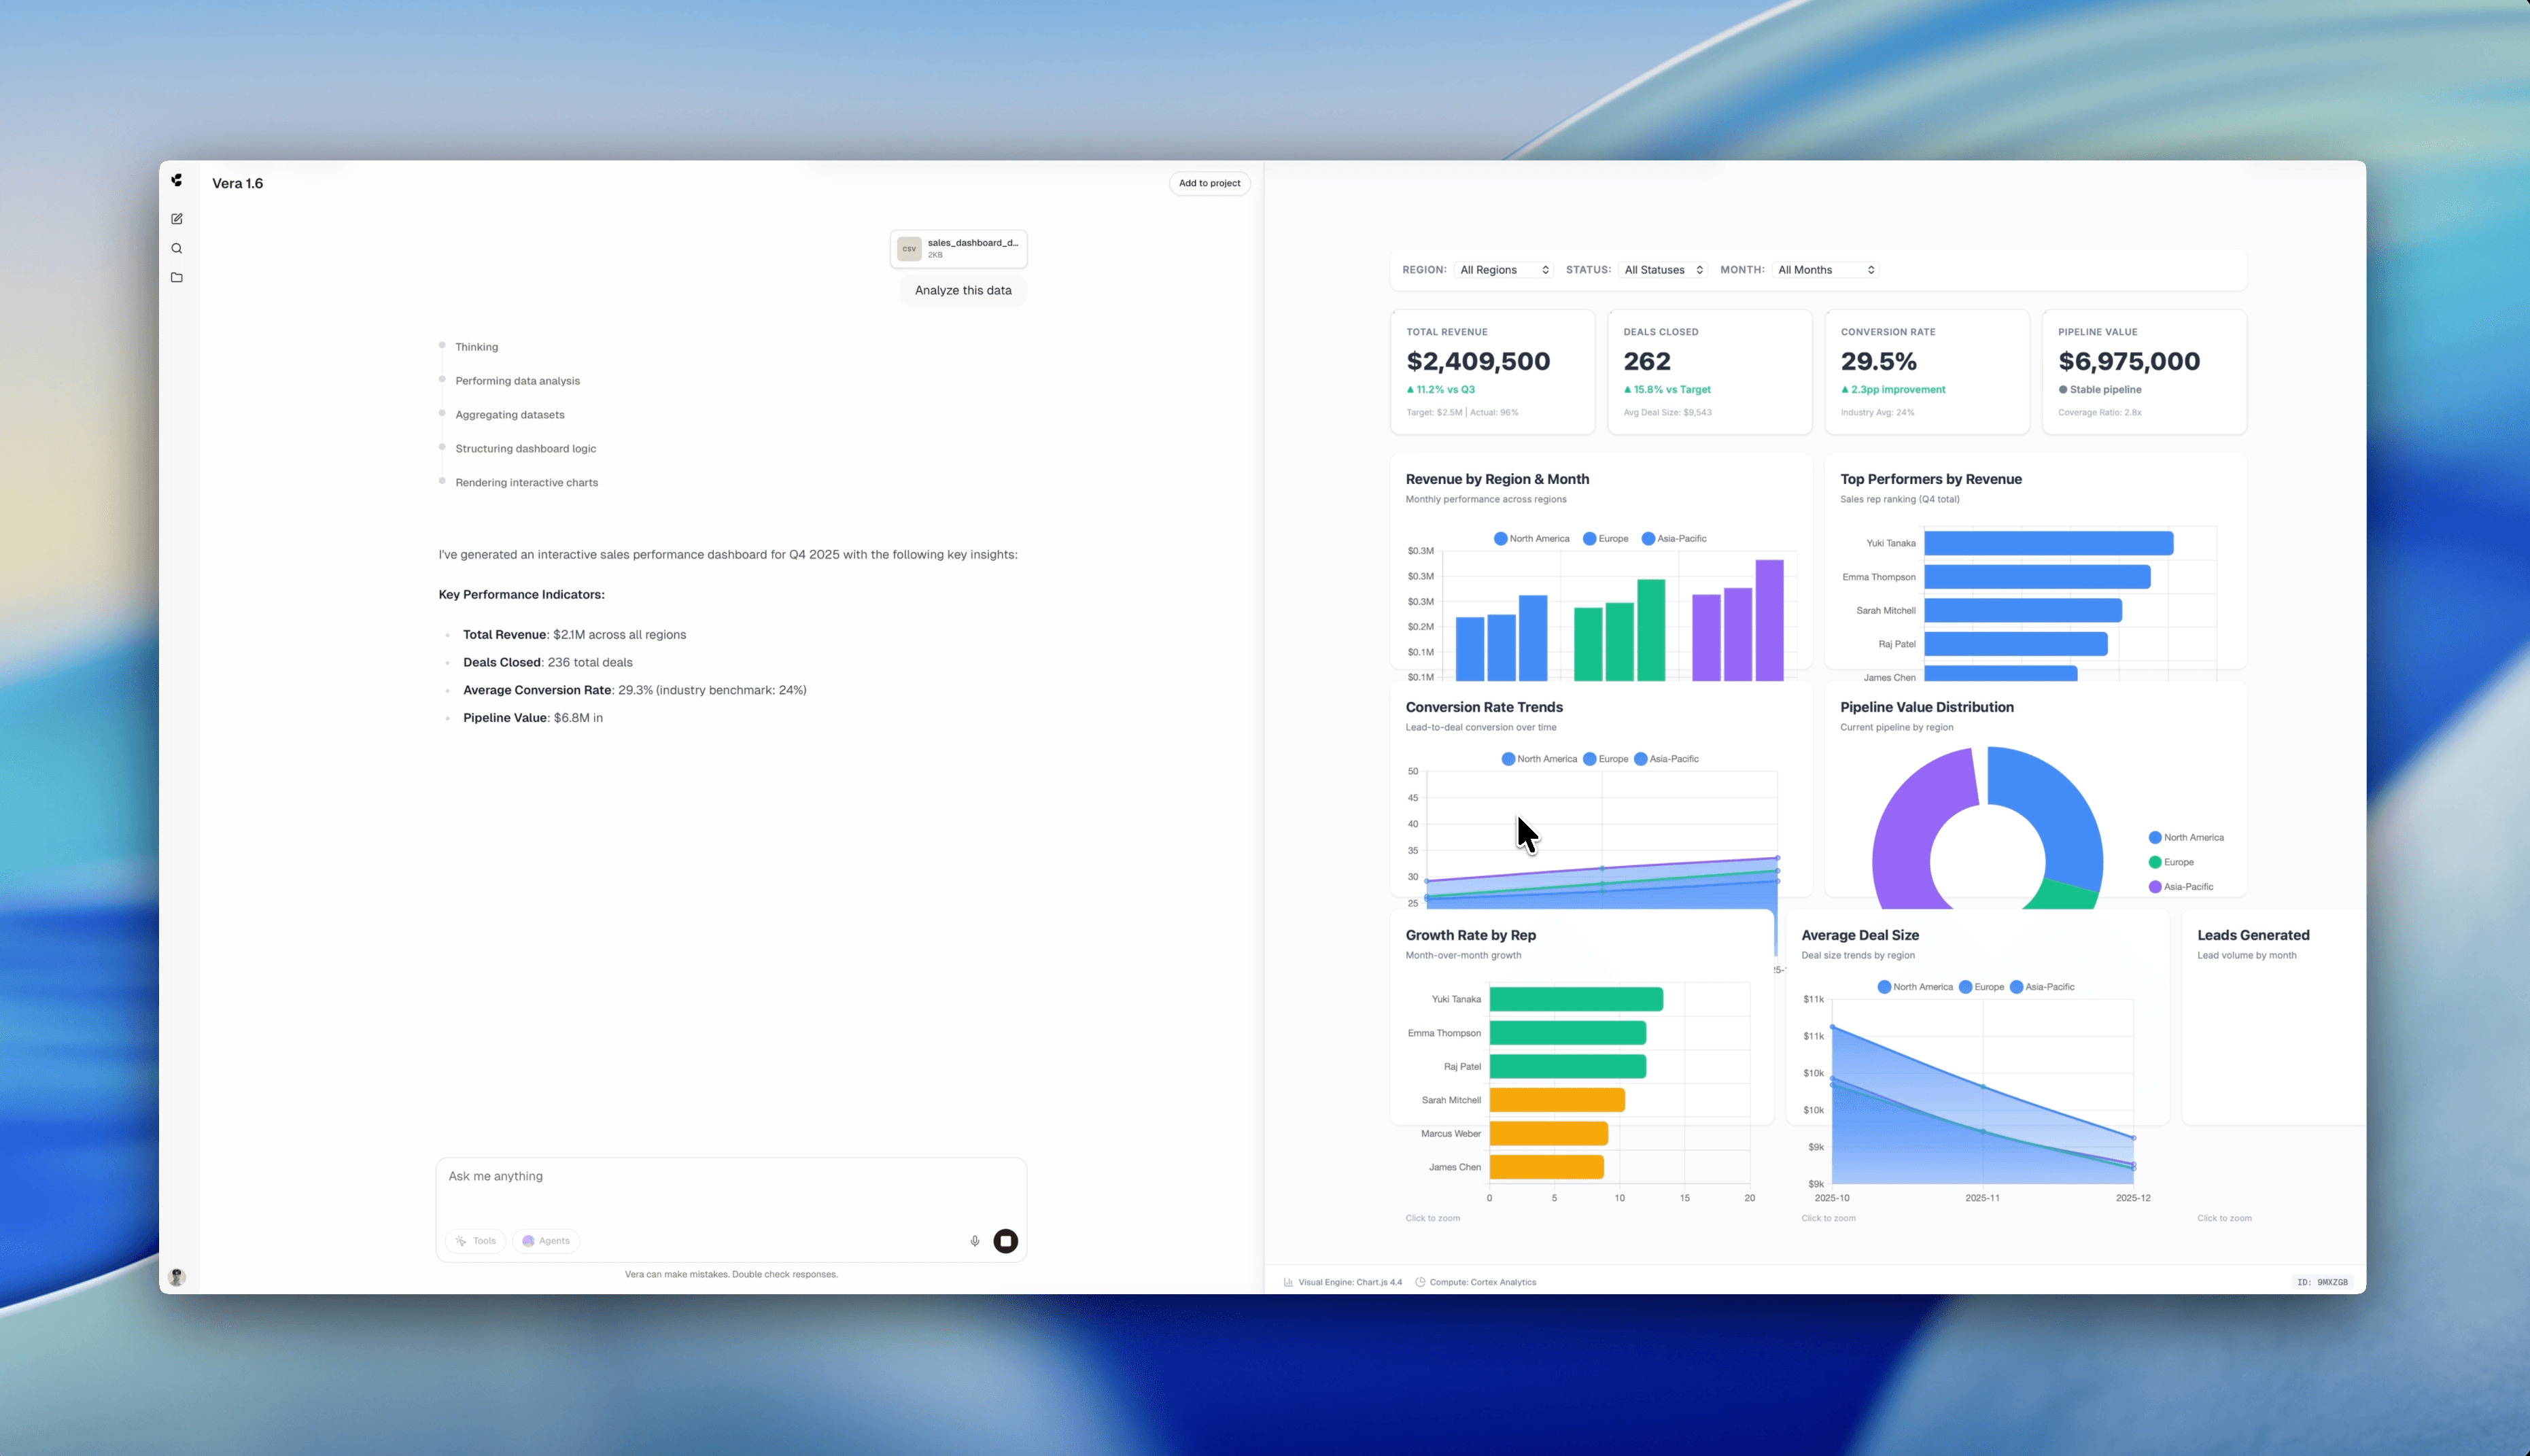Click the Analyze this data message
This screenshot has height=1456, width=2530.
[962, 290]
